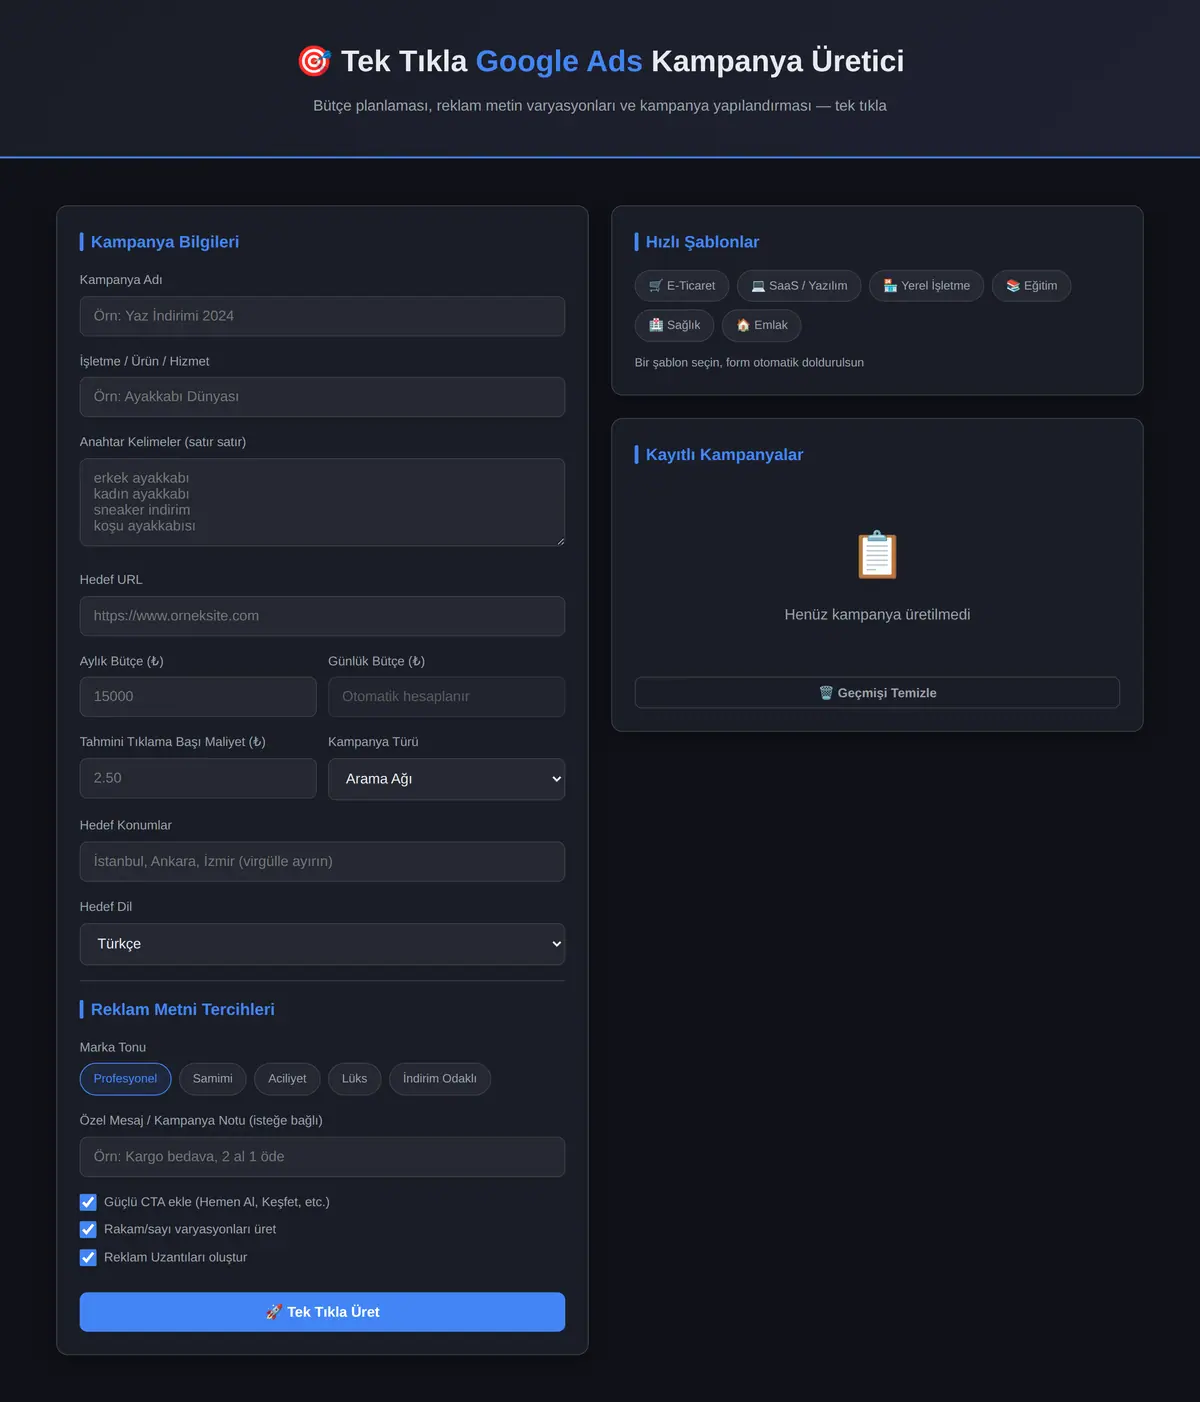The height and width of the screenshot is (1402, 1200).
Task: Click the Tek Tıkla Üret button
Action: [322, 1312]
